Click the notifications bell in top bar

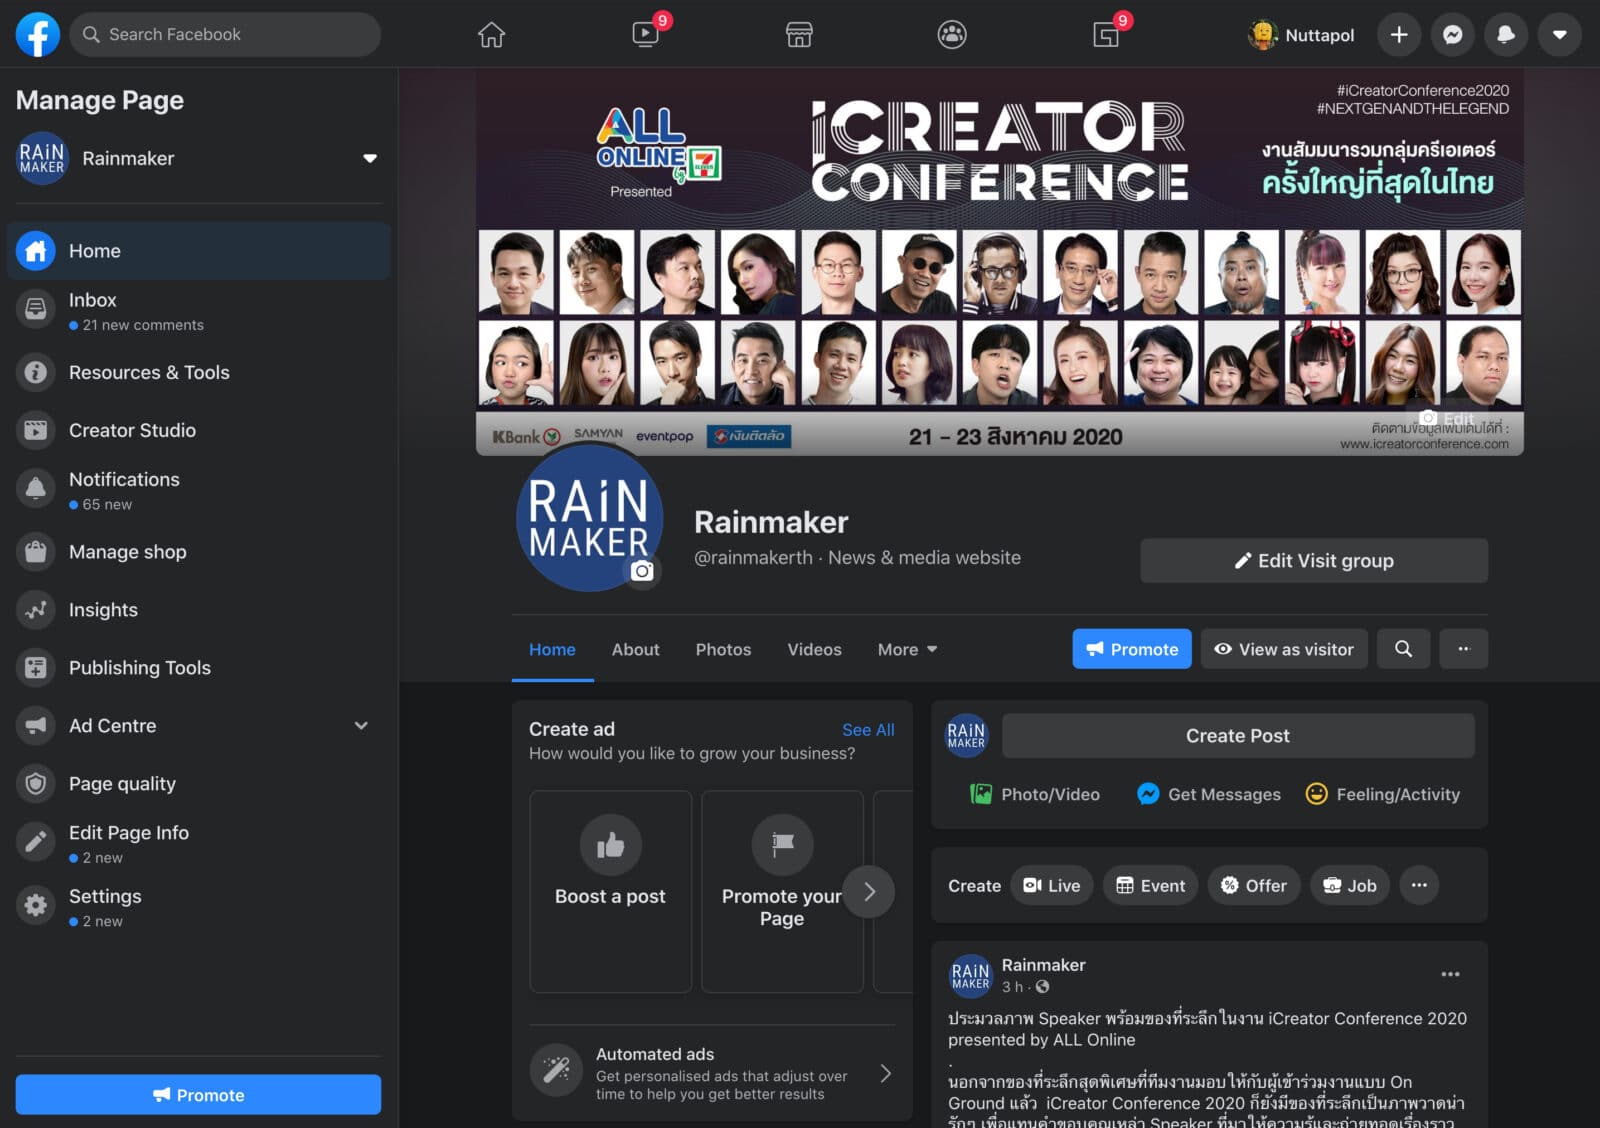pos(1505,35)
